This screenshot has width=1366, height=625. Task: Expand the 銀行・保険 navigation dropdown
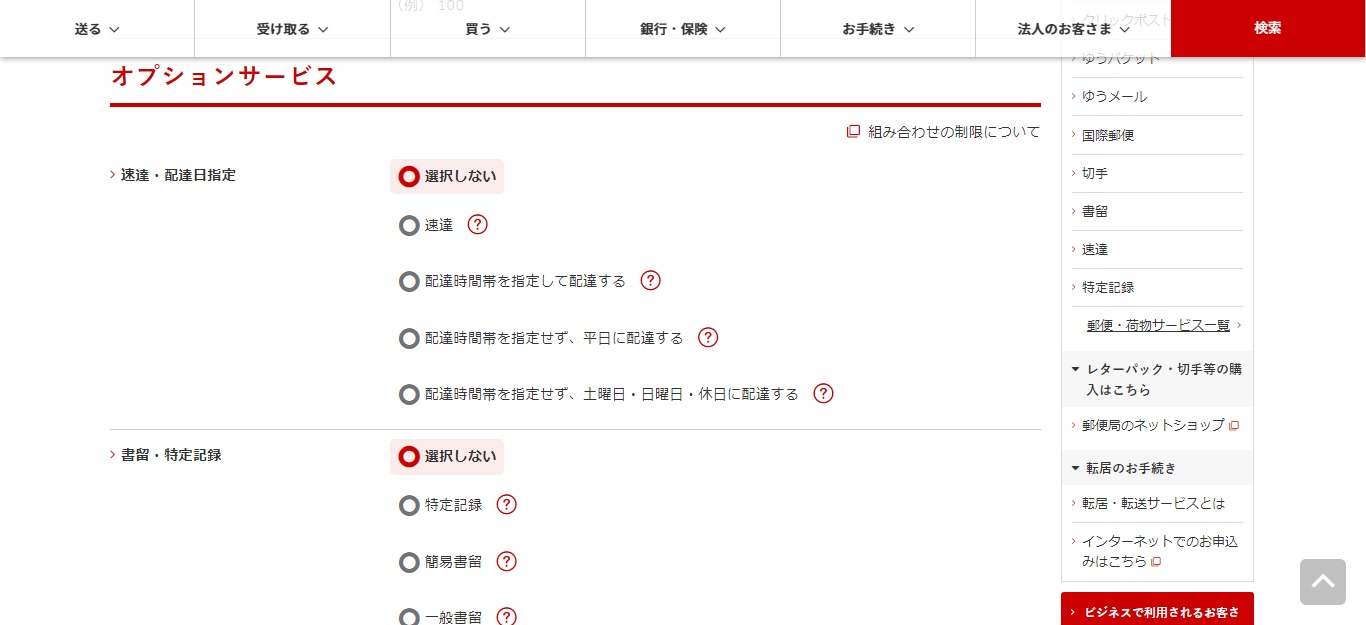point(683,29)
